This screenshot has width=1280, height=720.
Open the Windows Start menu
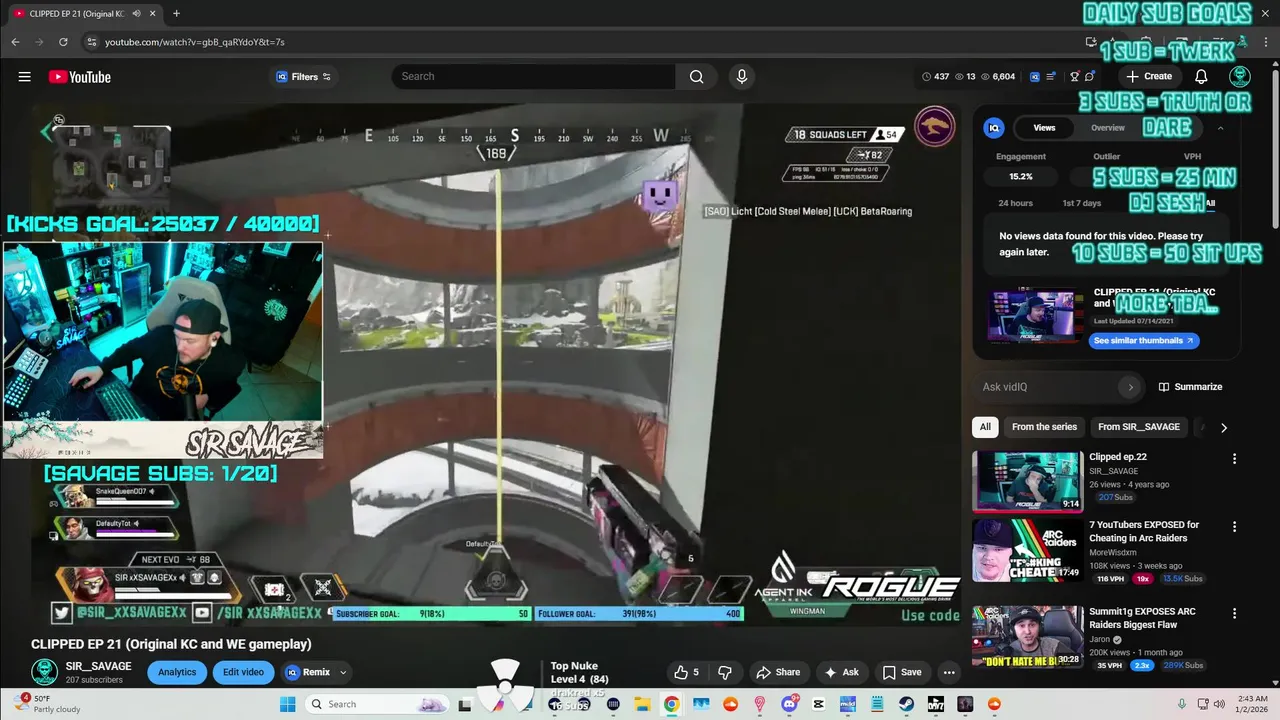pos(287,704)
